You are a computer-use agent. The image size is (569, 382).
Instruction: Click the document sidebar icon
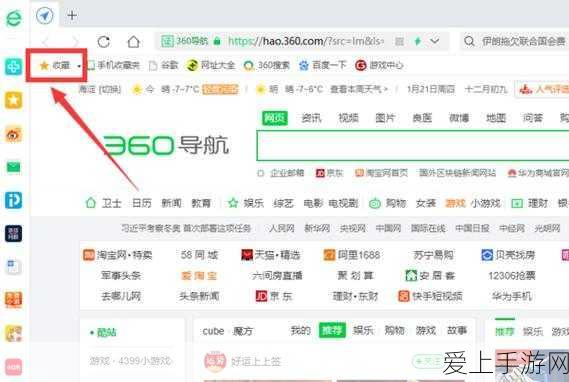(13, 267)
